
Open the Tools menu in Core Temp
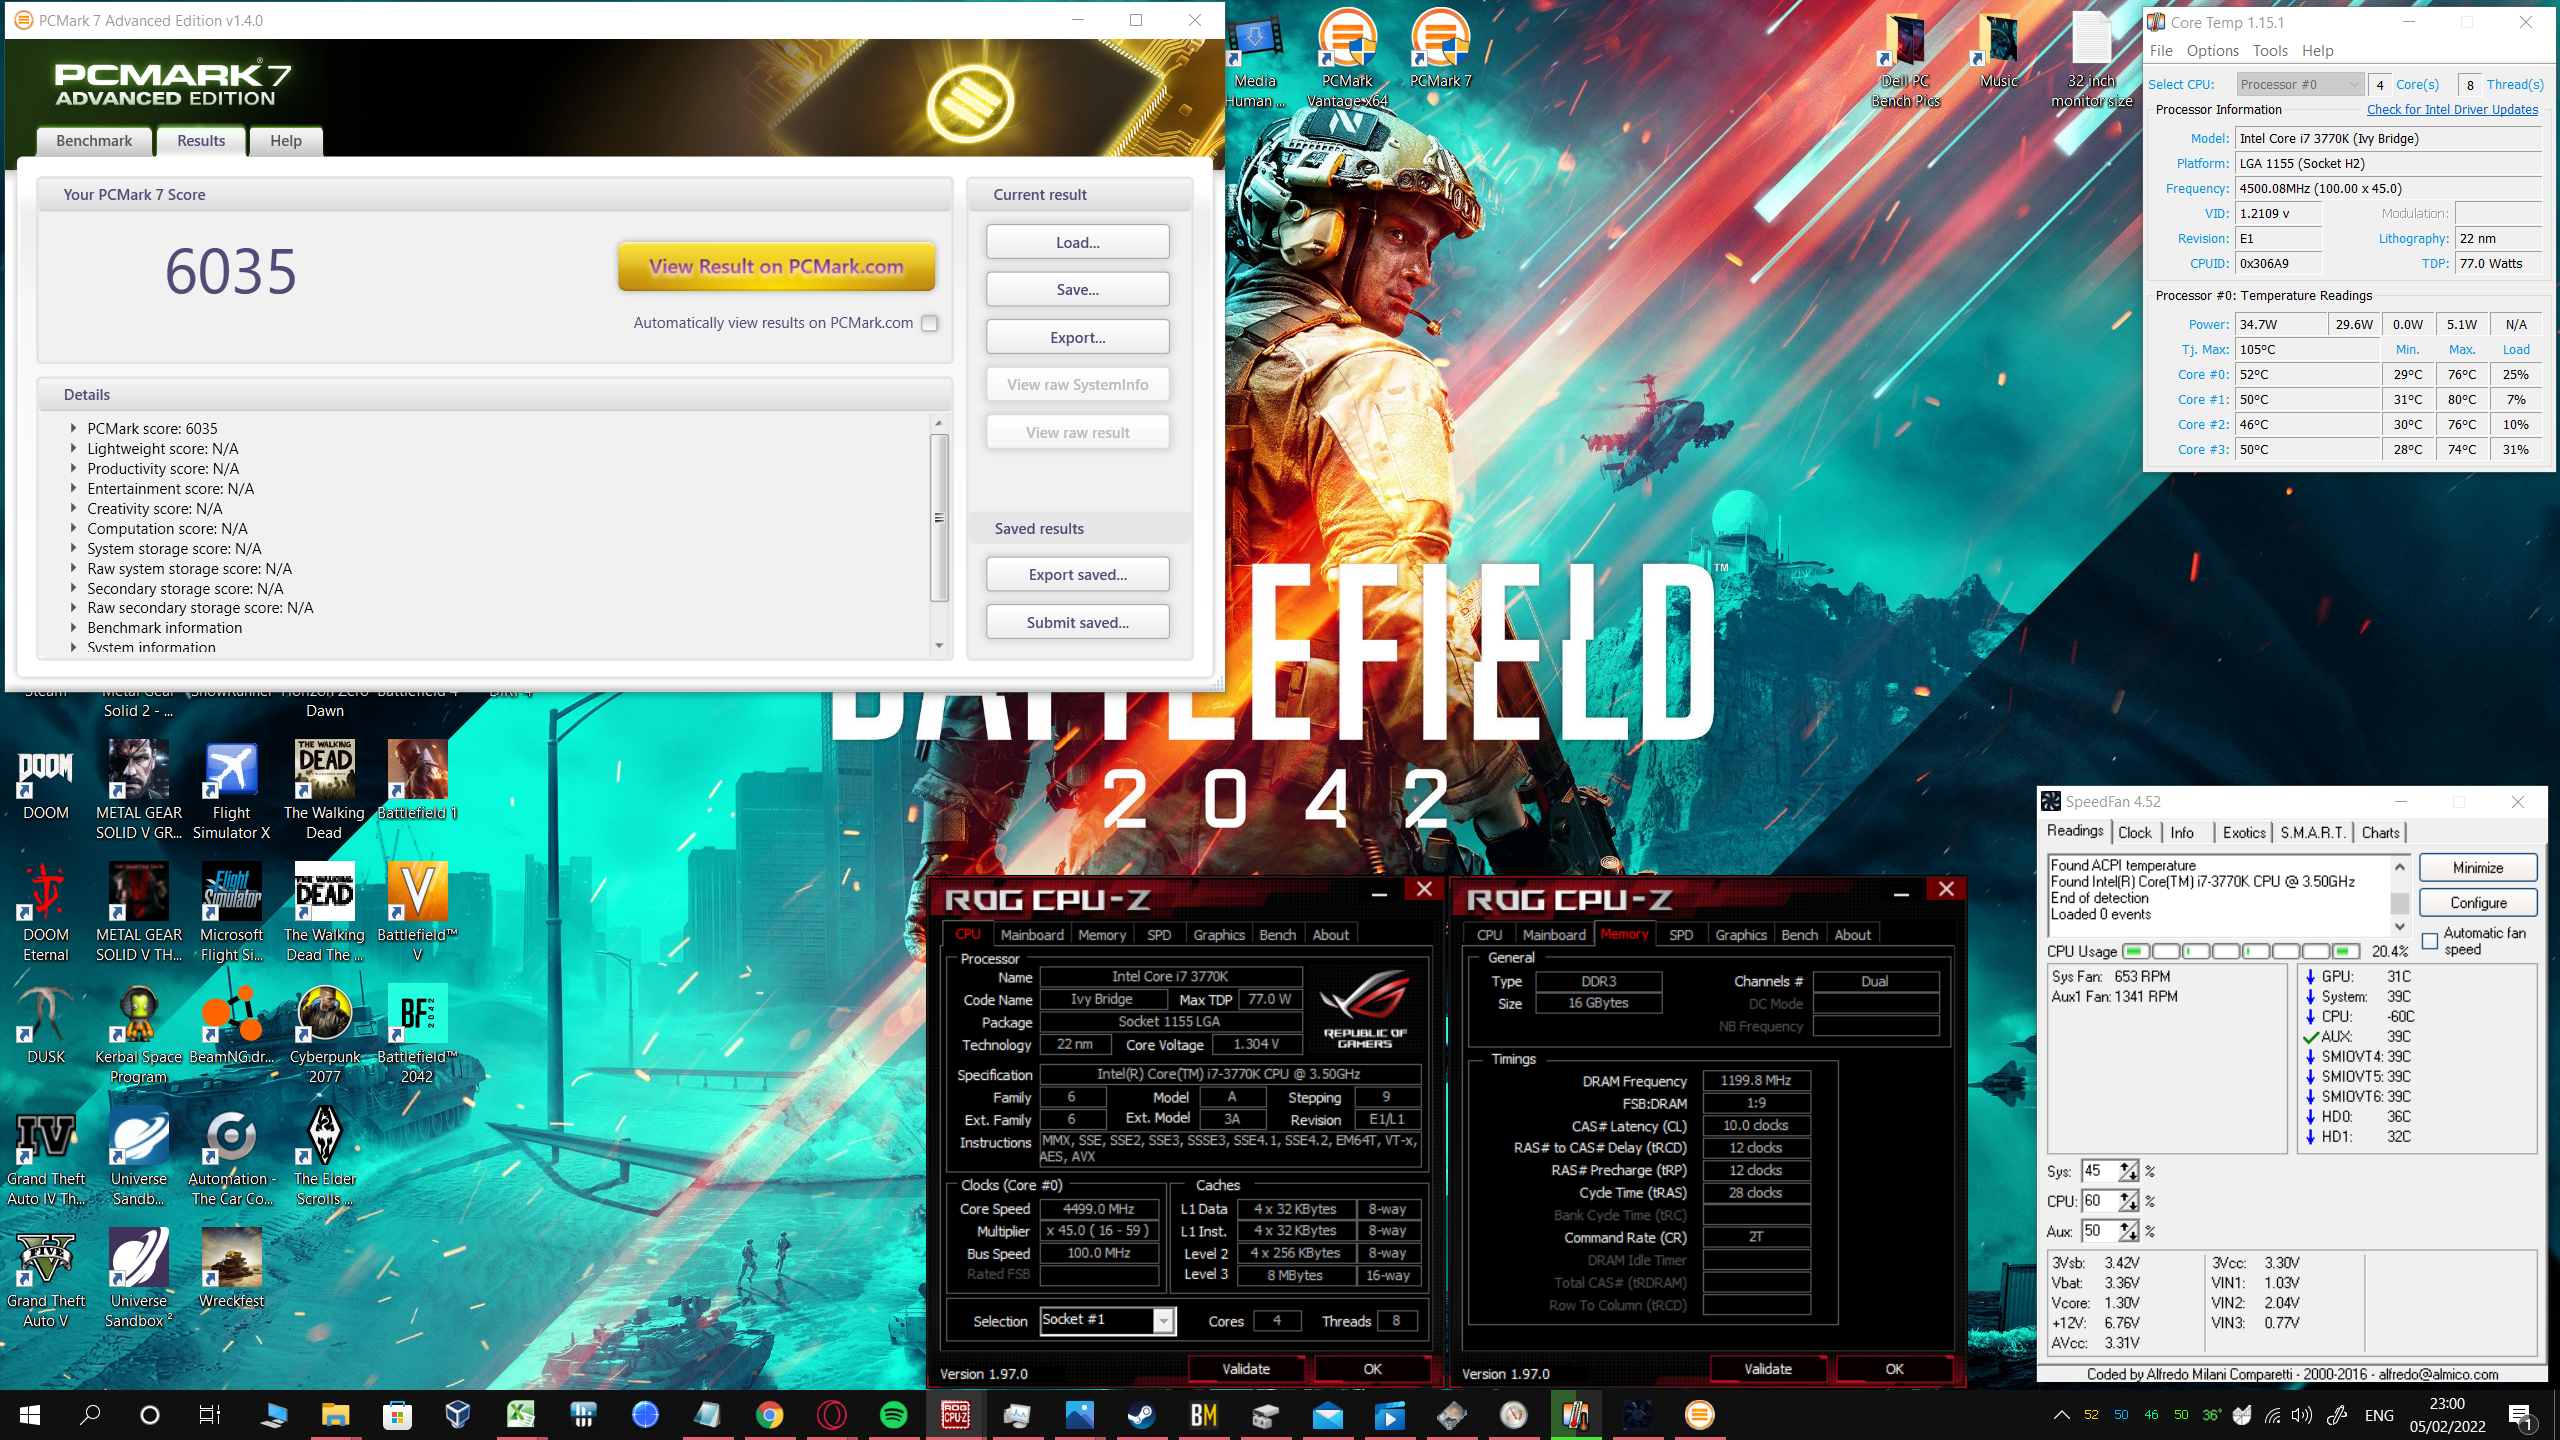pos(2270,50)
